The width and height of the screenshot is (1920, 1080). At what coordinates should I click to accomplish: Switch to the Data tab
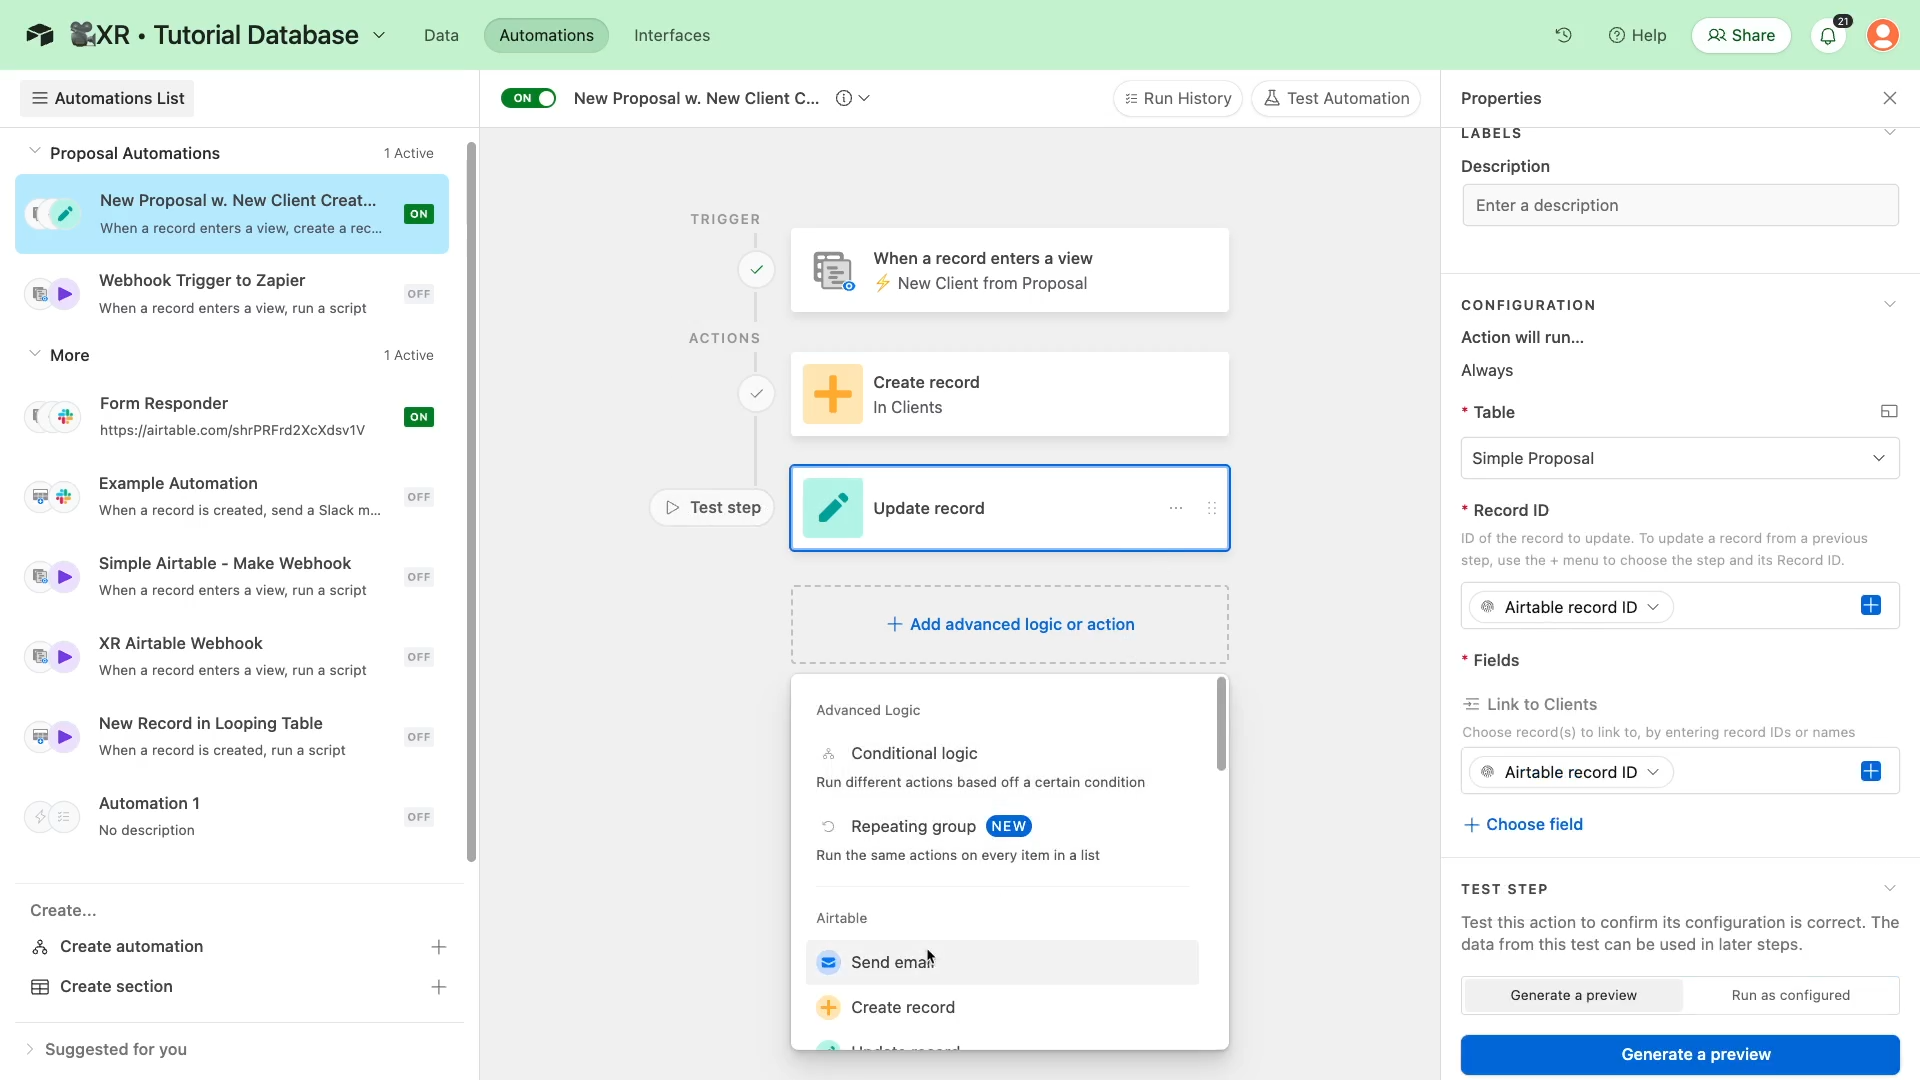(441, 35)
